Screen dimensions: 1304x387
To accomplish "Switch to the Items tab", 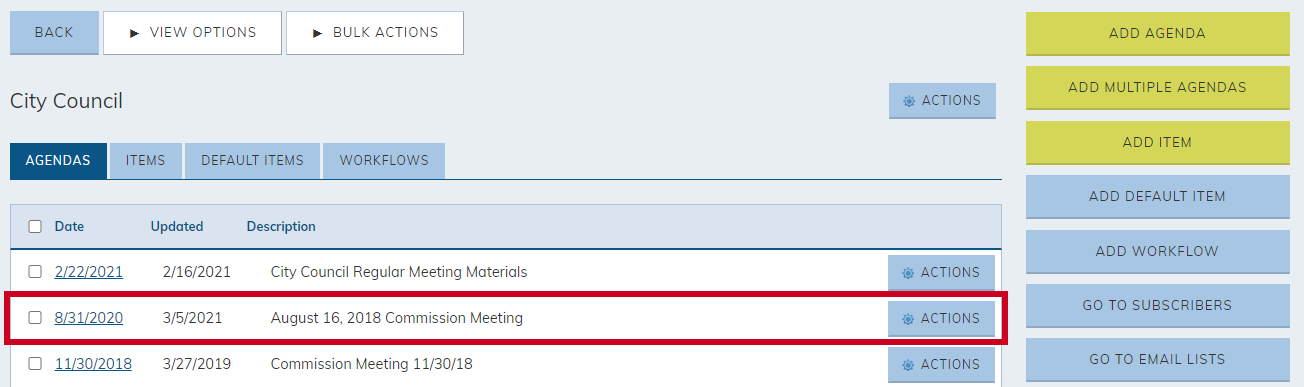I will pyautogui.click(x=146, y=161).
